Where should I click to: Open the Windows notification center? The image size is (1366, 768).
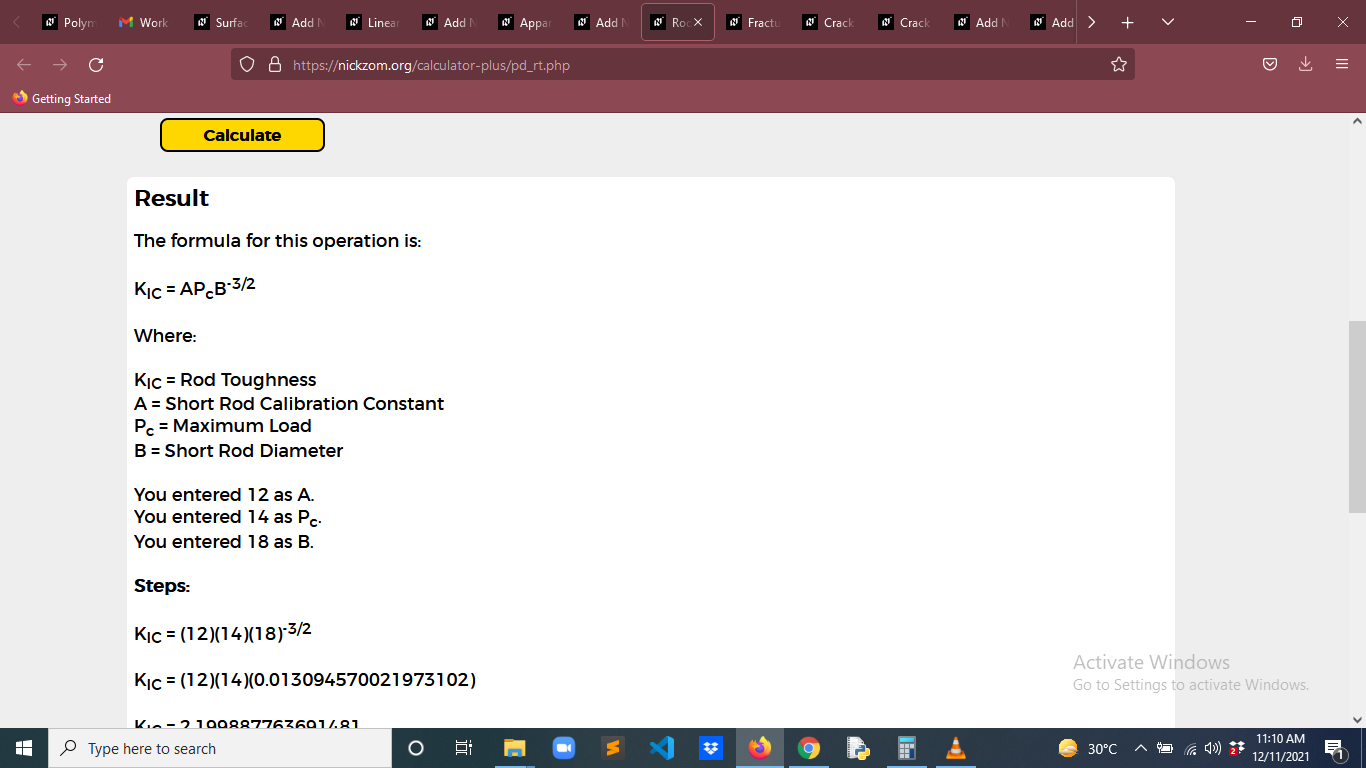click(x=1333, y=748)
